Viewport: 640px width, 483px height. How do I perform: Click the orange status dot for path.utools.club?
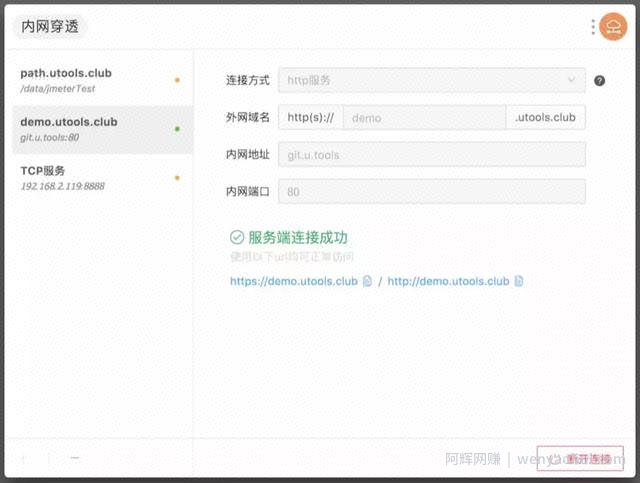(x=177, y=80)
